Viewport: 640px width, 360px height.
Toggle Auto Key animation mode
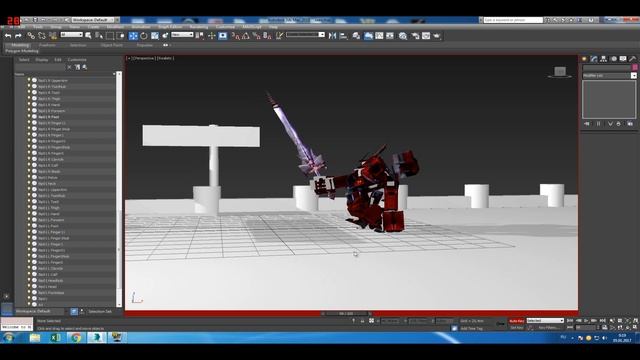(x=517, y=321)
